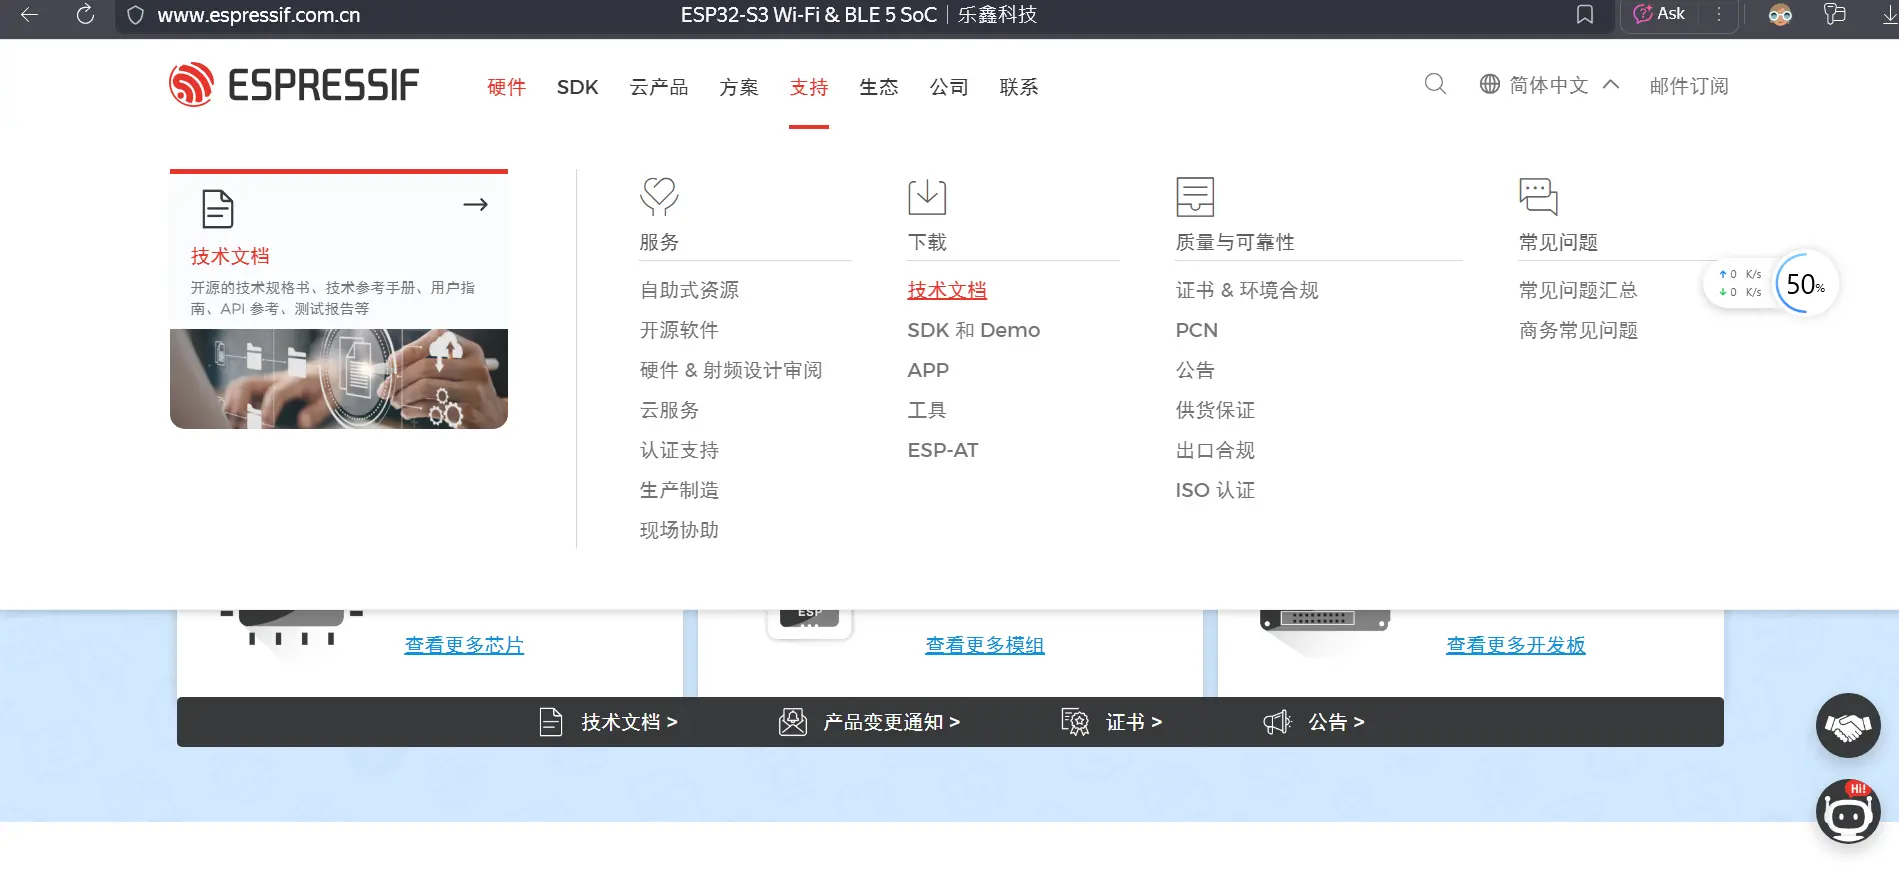Screen dimensions: 1899x889
Task: Open 硬件 & 射频设计审阅 link
Action: (730, 370)
